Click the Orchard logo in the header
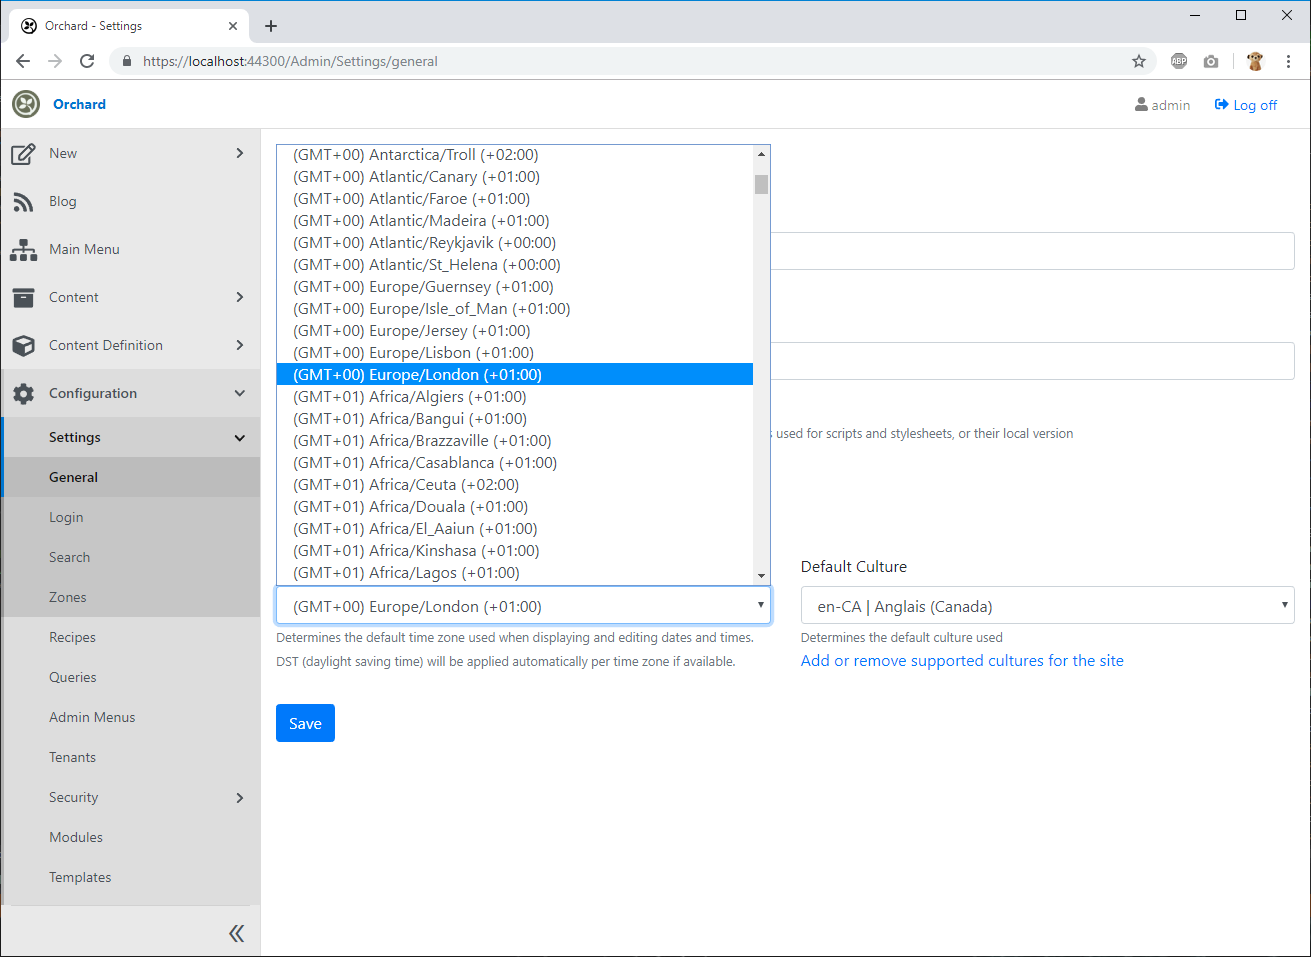Image resolution: width=1311 pixels, height=957 pixels. 25,104
